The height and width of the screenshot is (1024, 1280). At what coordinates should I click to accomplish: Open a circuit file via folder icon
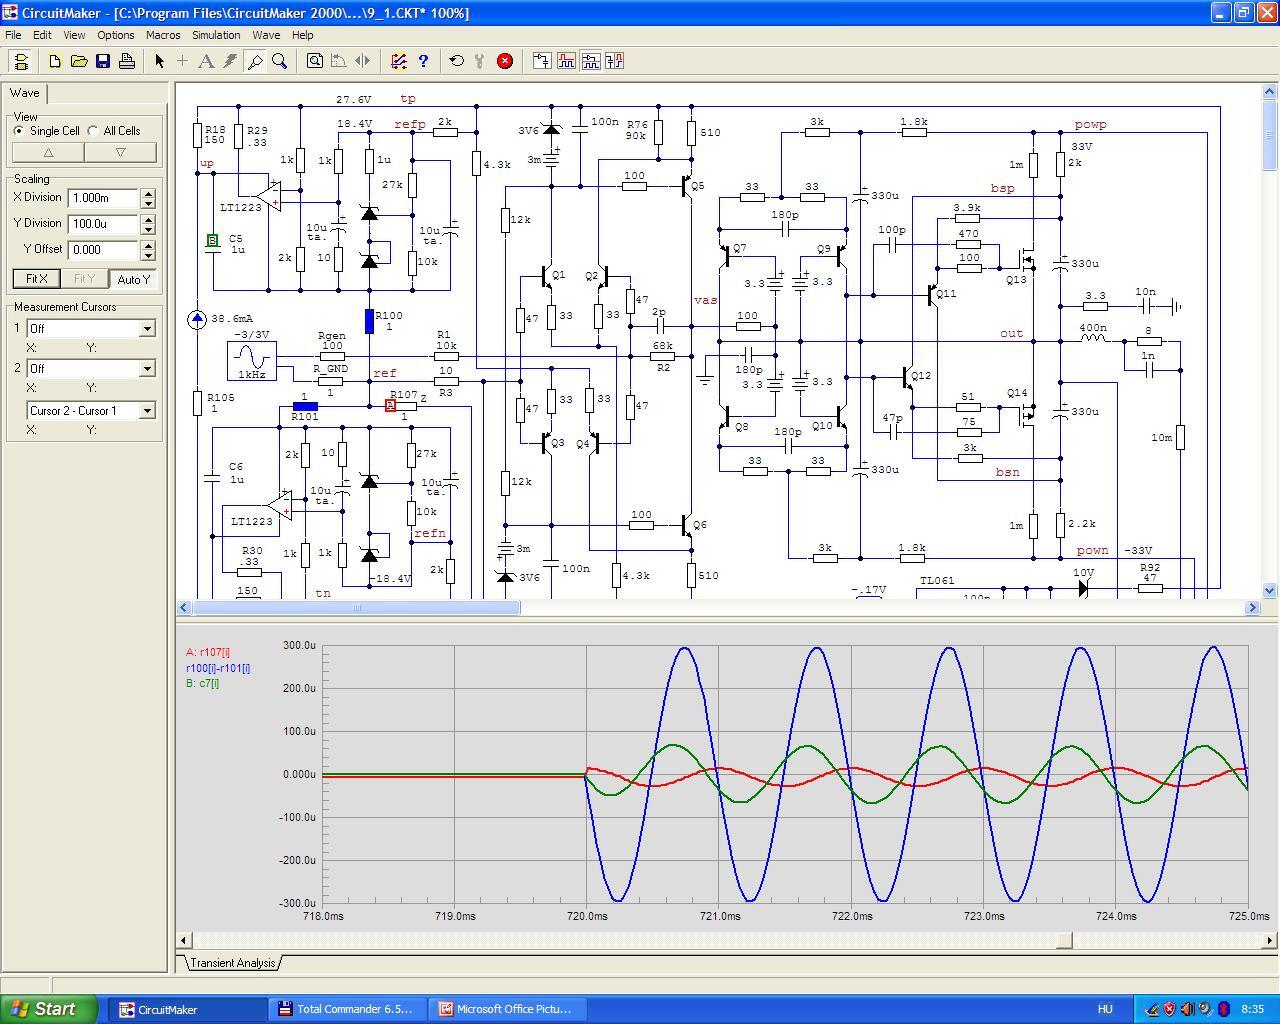click(79, 61)
